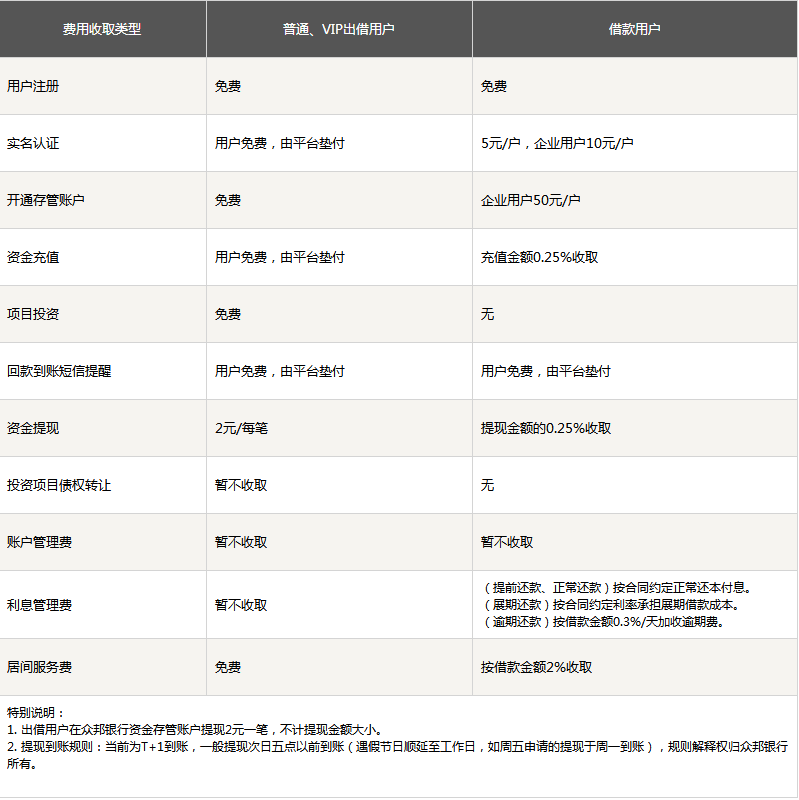The height and width of the screenshot is (800, 799).
Task: Click the 实名认证 row label
Action: [x=33, y=143]
